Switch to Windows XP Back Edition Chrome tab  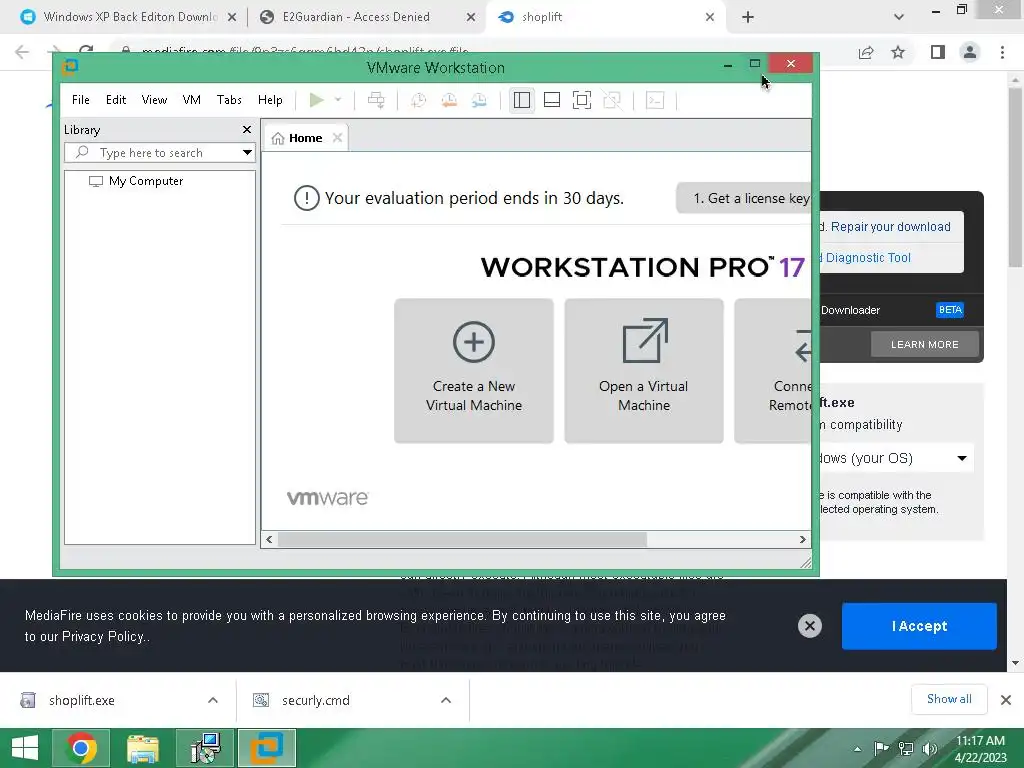click(129, 17)
